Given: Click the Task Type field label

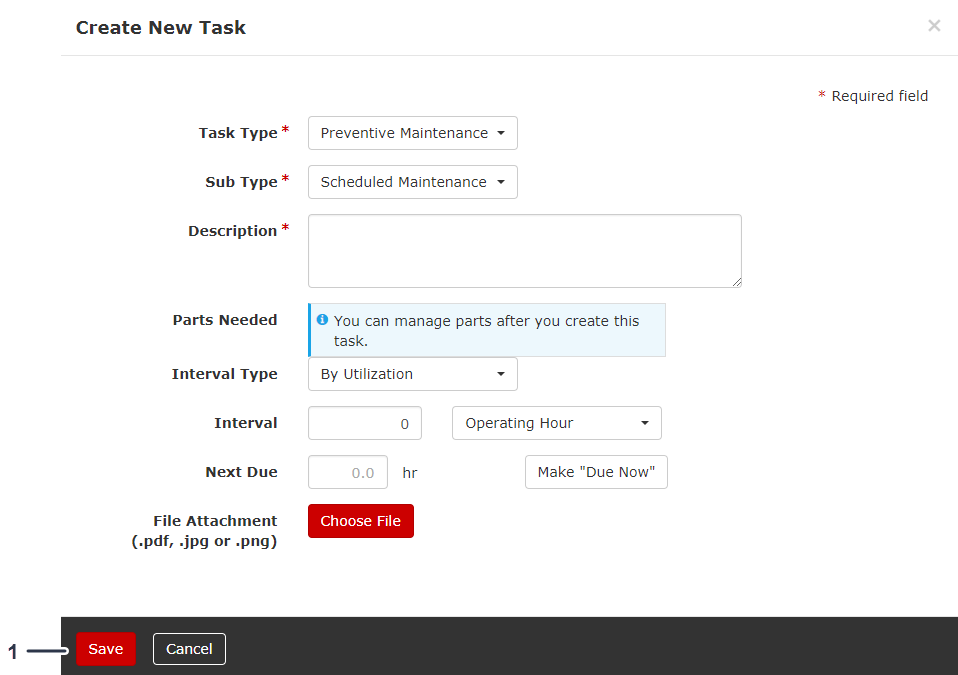Looking at the screenshot, I should 238,133.
